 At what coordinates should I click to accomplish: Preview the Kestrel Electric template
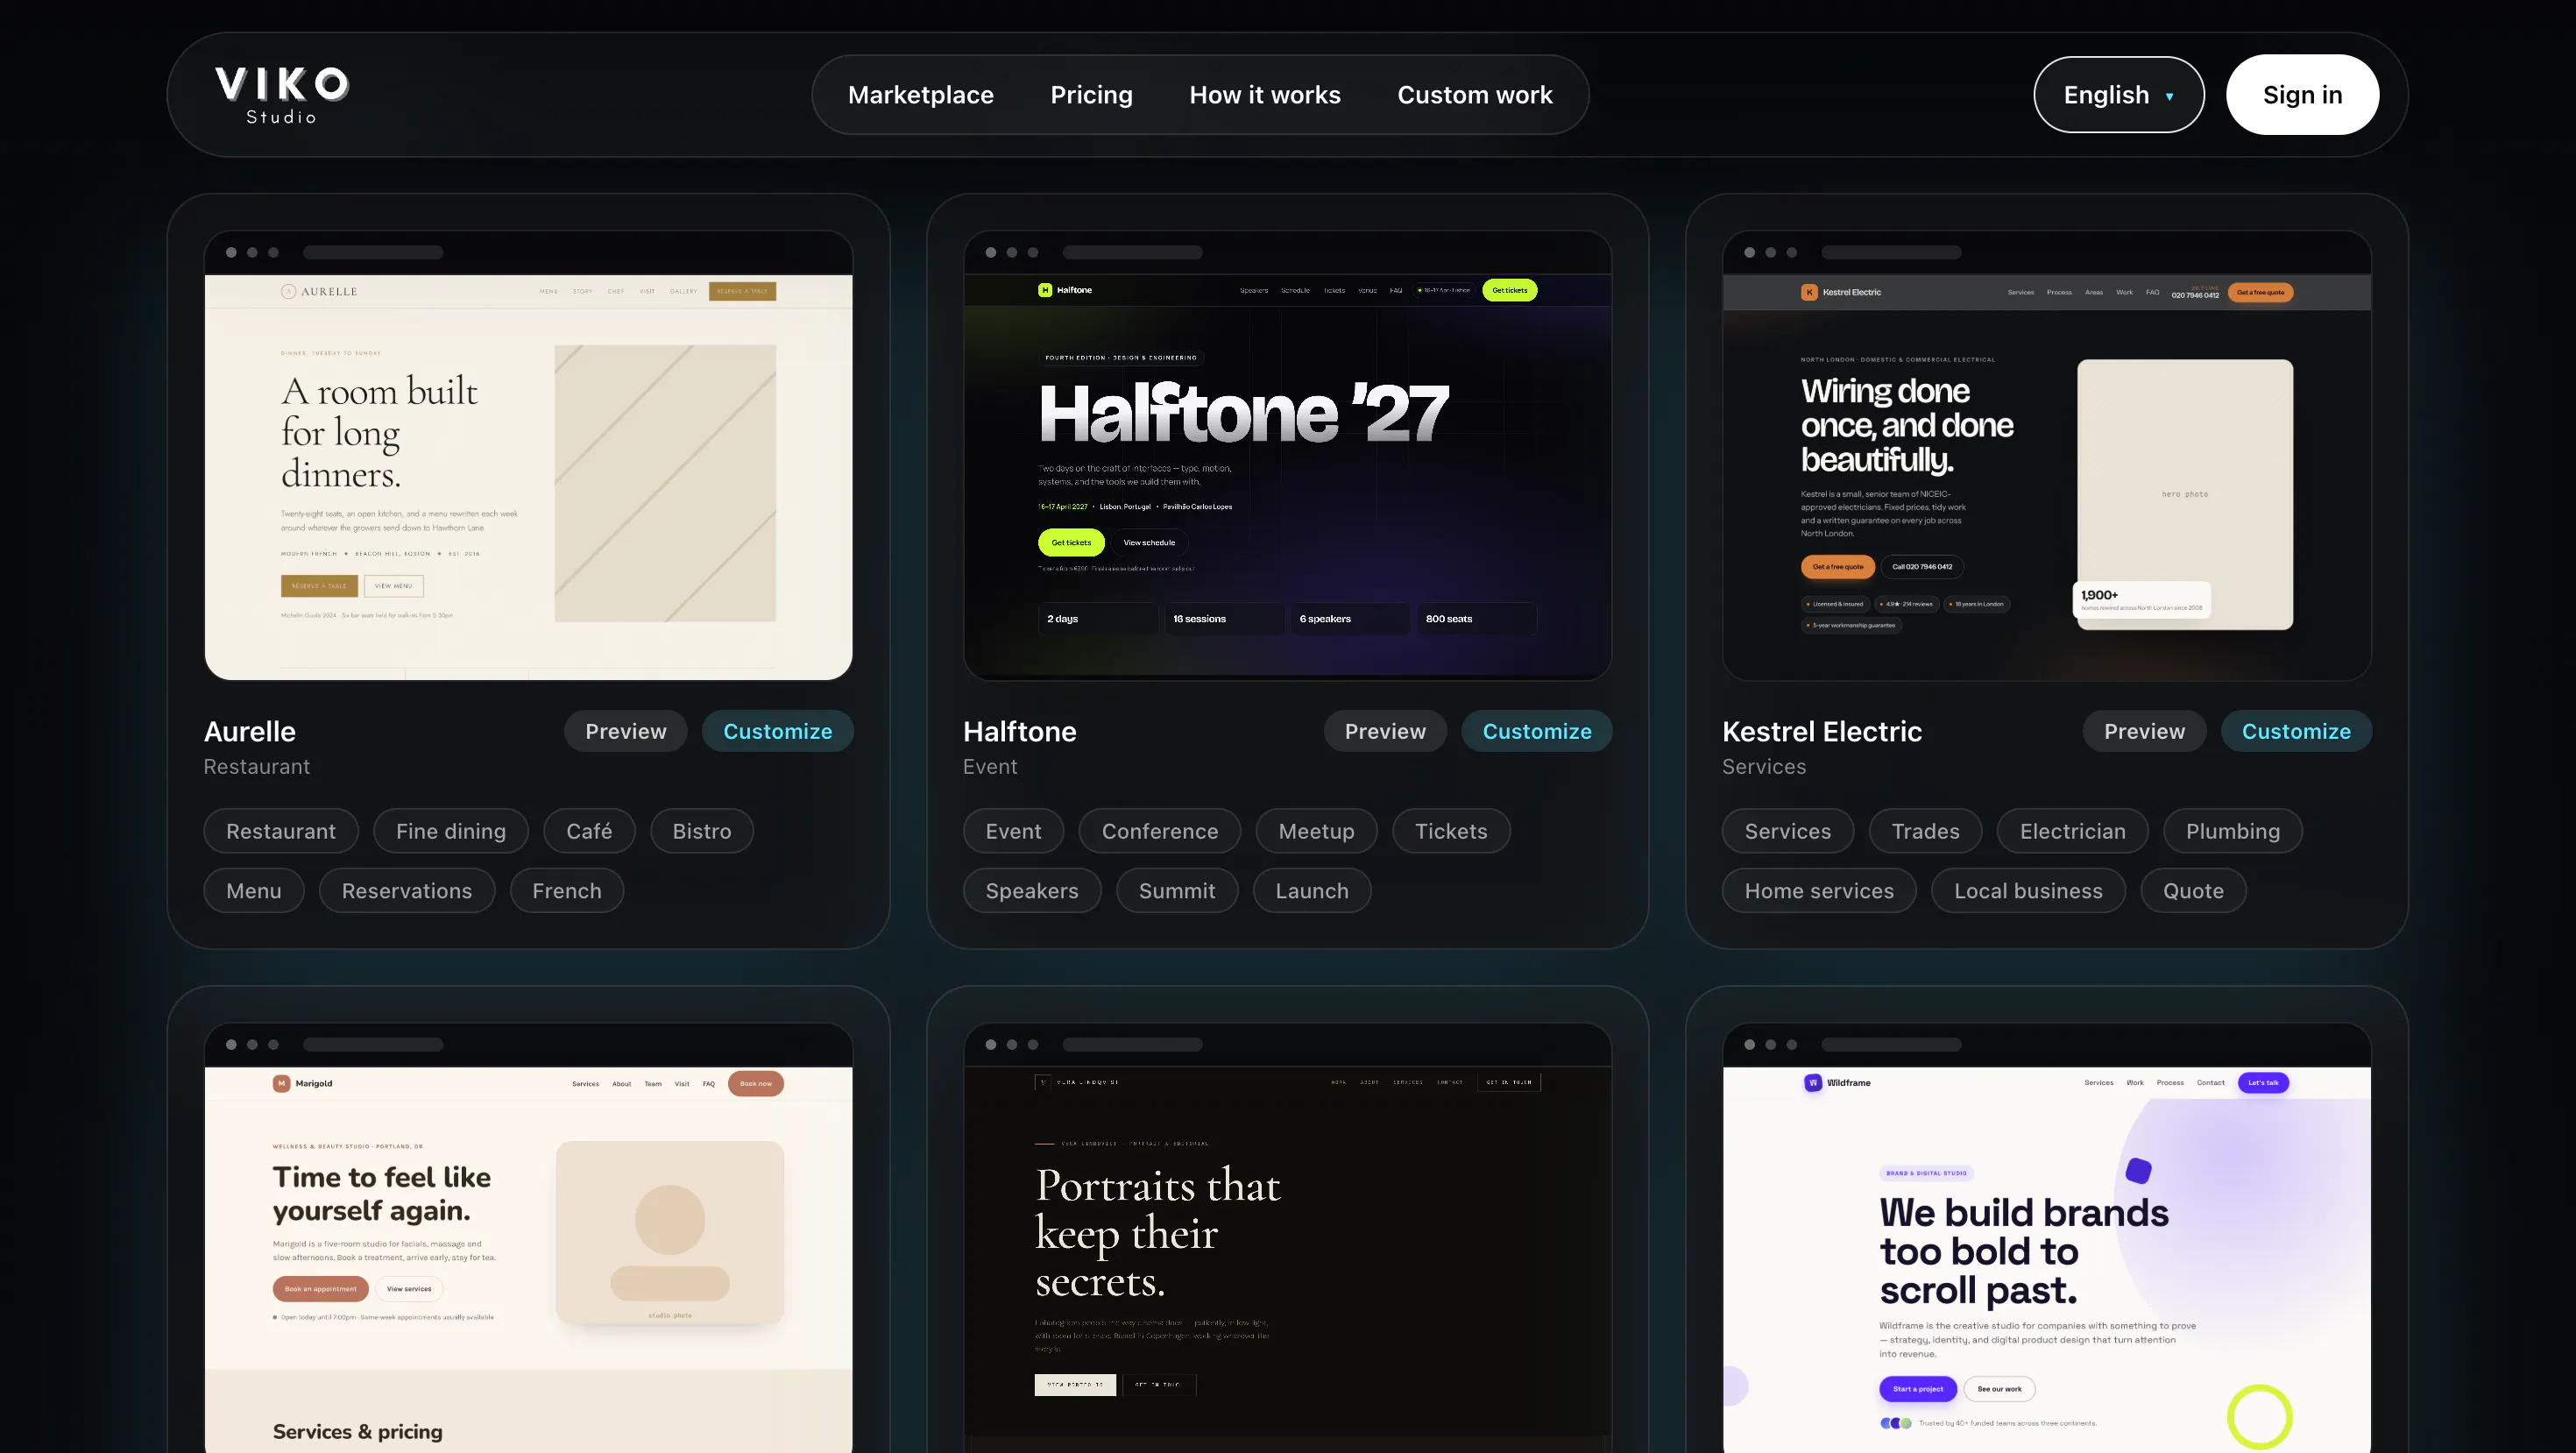[x=2143, y=731]
